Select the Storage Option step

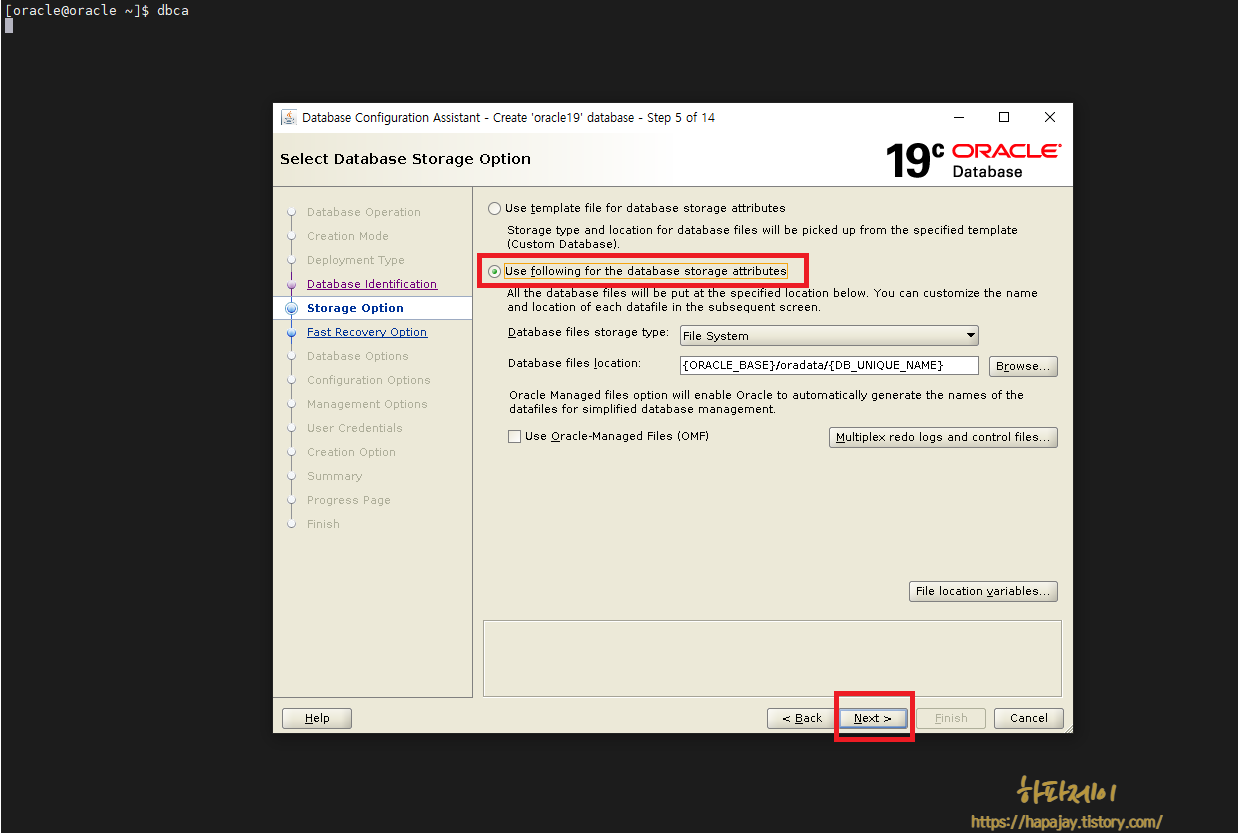point(355,308)
